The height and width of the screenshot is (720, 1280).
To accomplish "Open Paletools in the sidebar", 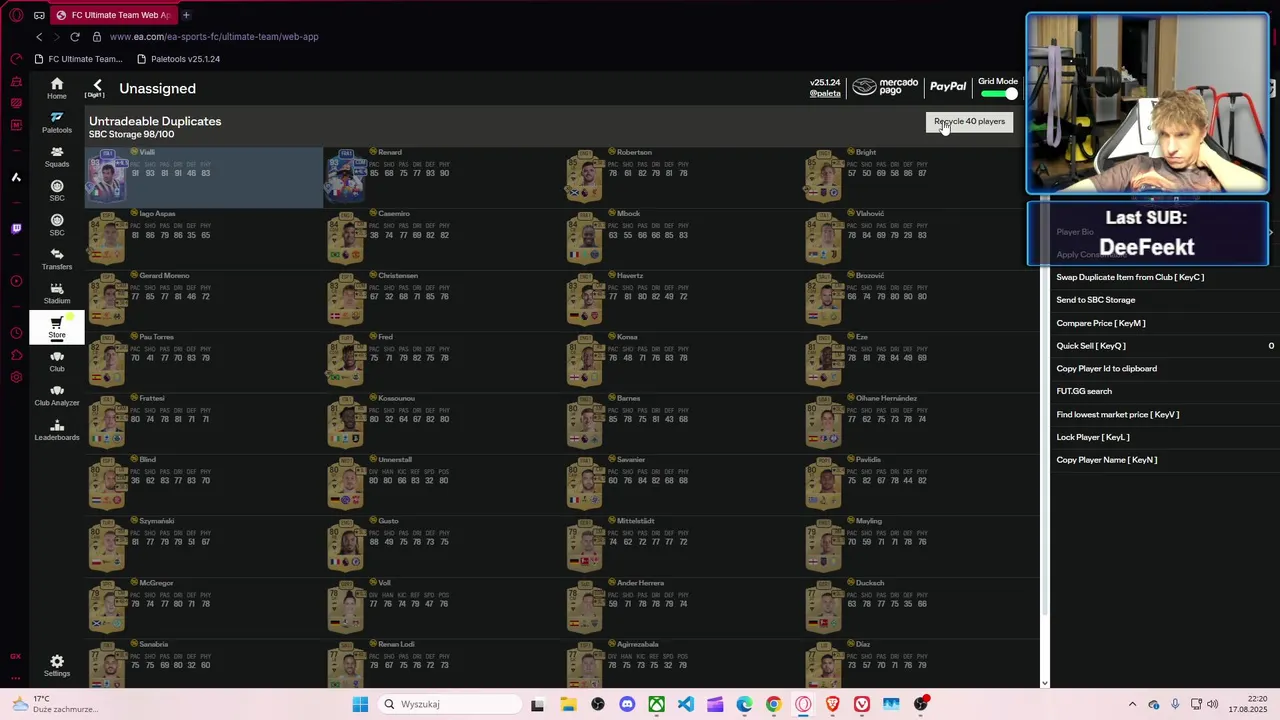I will (57, 122).
